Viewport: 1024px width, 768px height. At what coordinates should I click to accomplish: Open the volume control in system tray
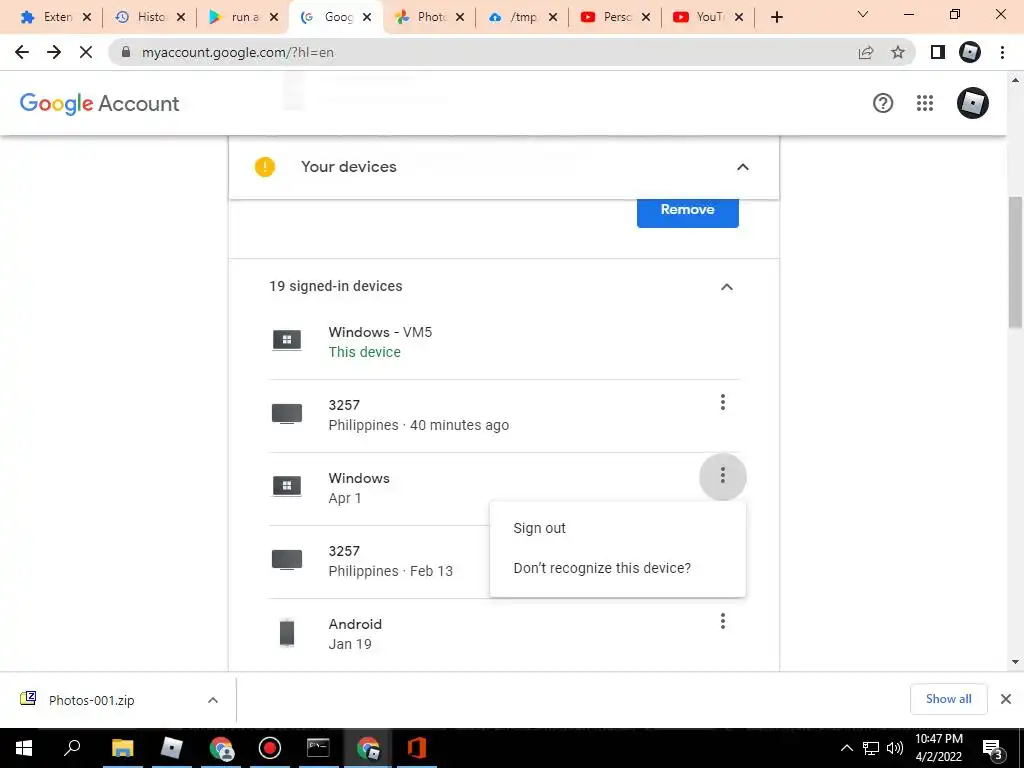tap(895, 748)
